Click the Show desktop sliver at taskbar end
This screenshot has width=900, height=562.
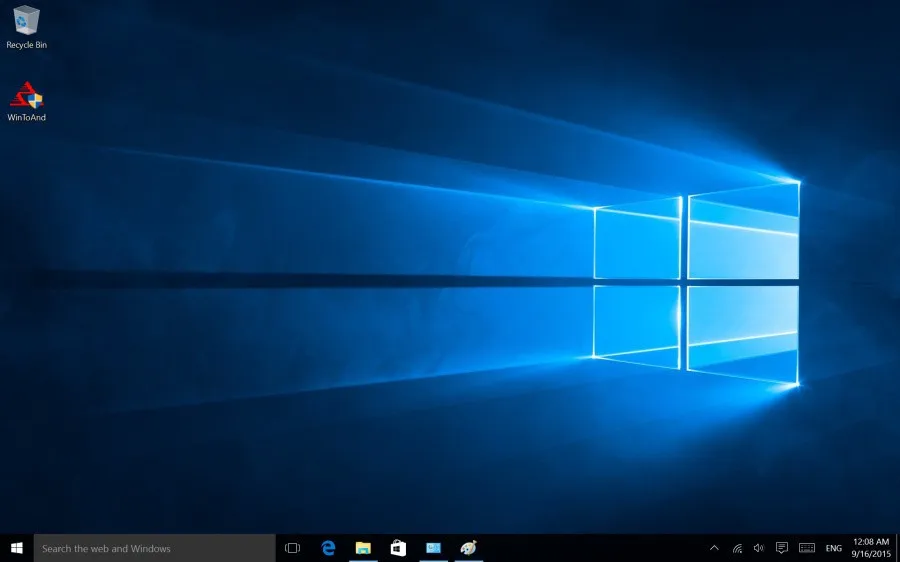point(897,548)
